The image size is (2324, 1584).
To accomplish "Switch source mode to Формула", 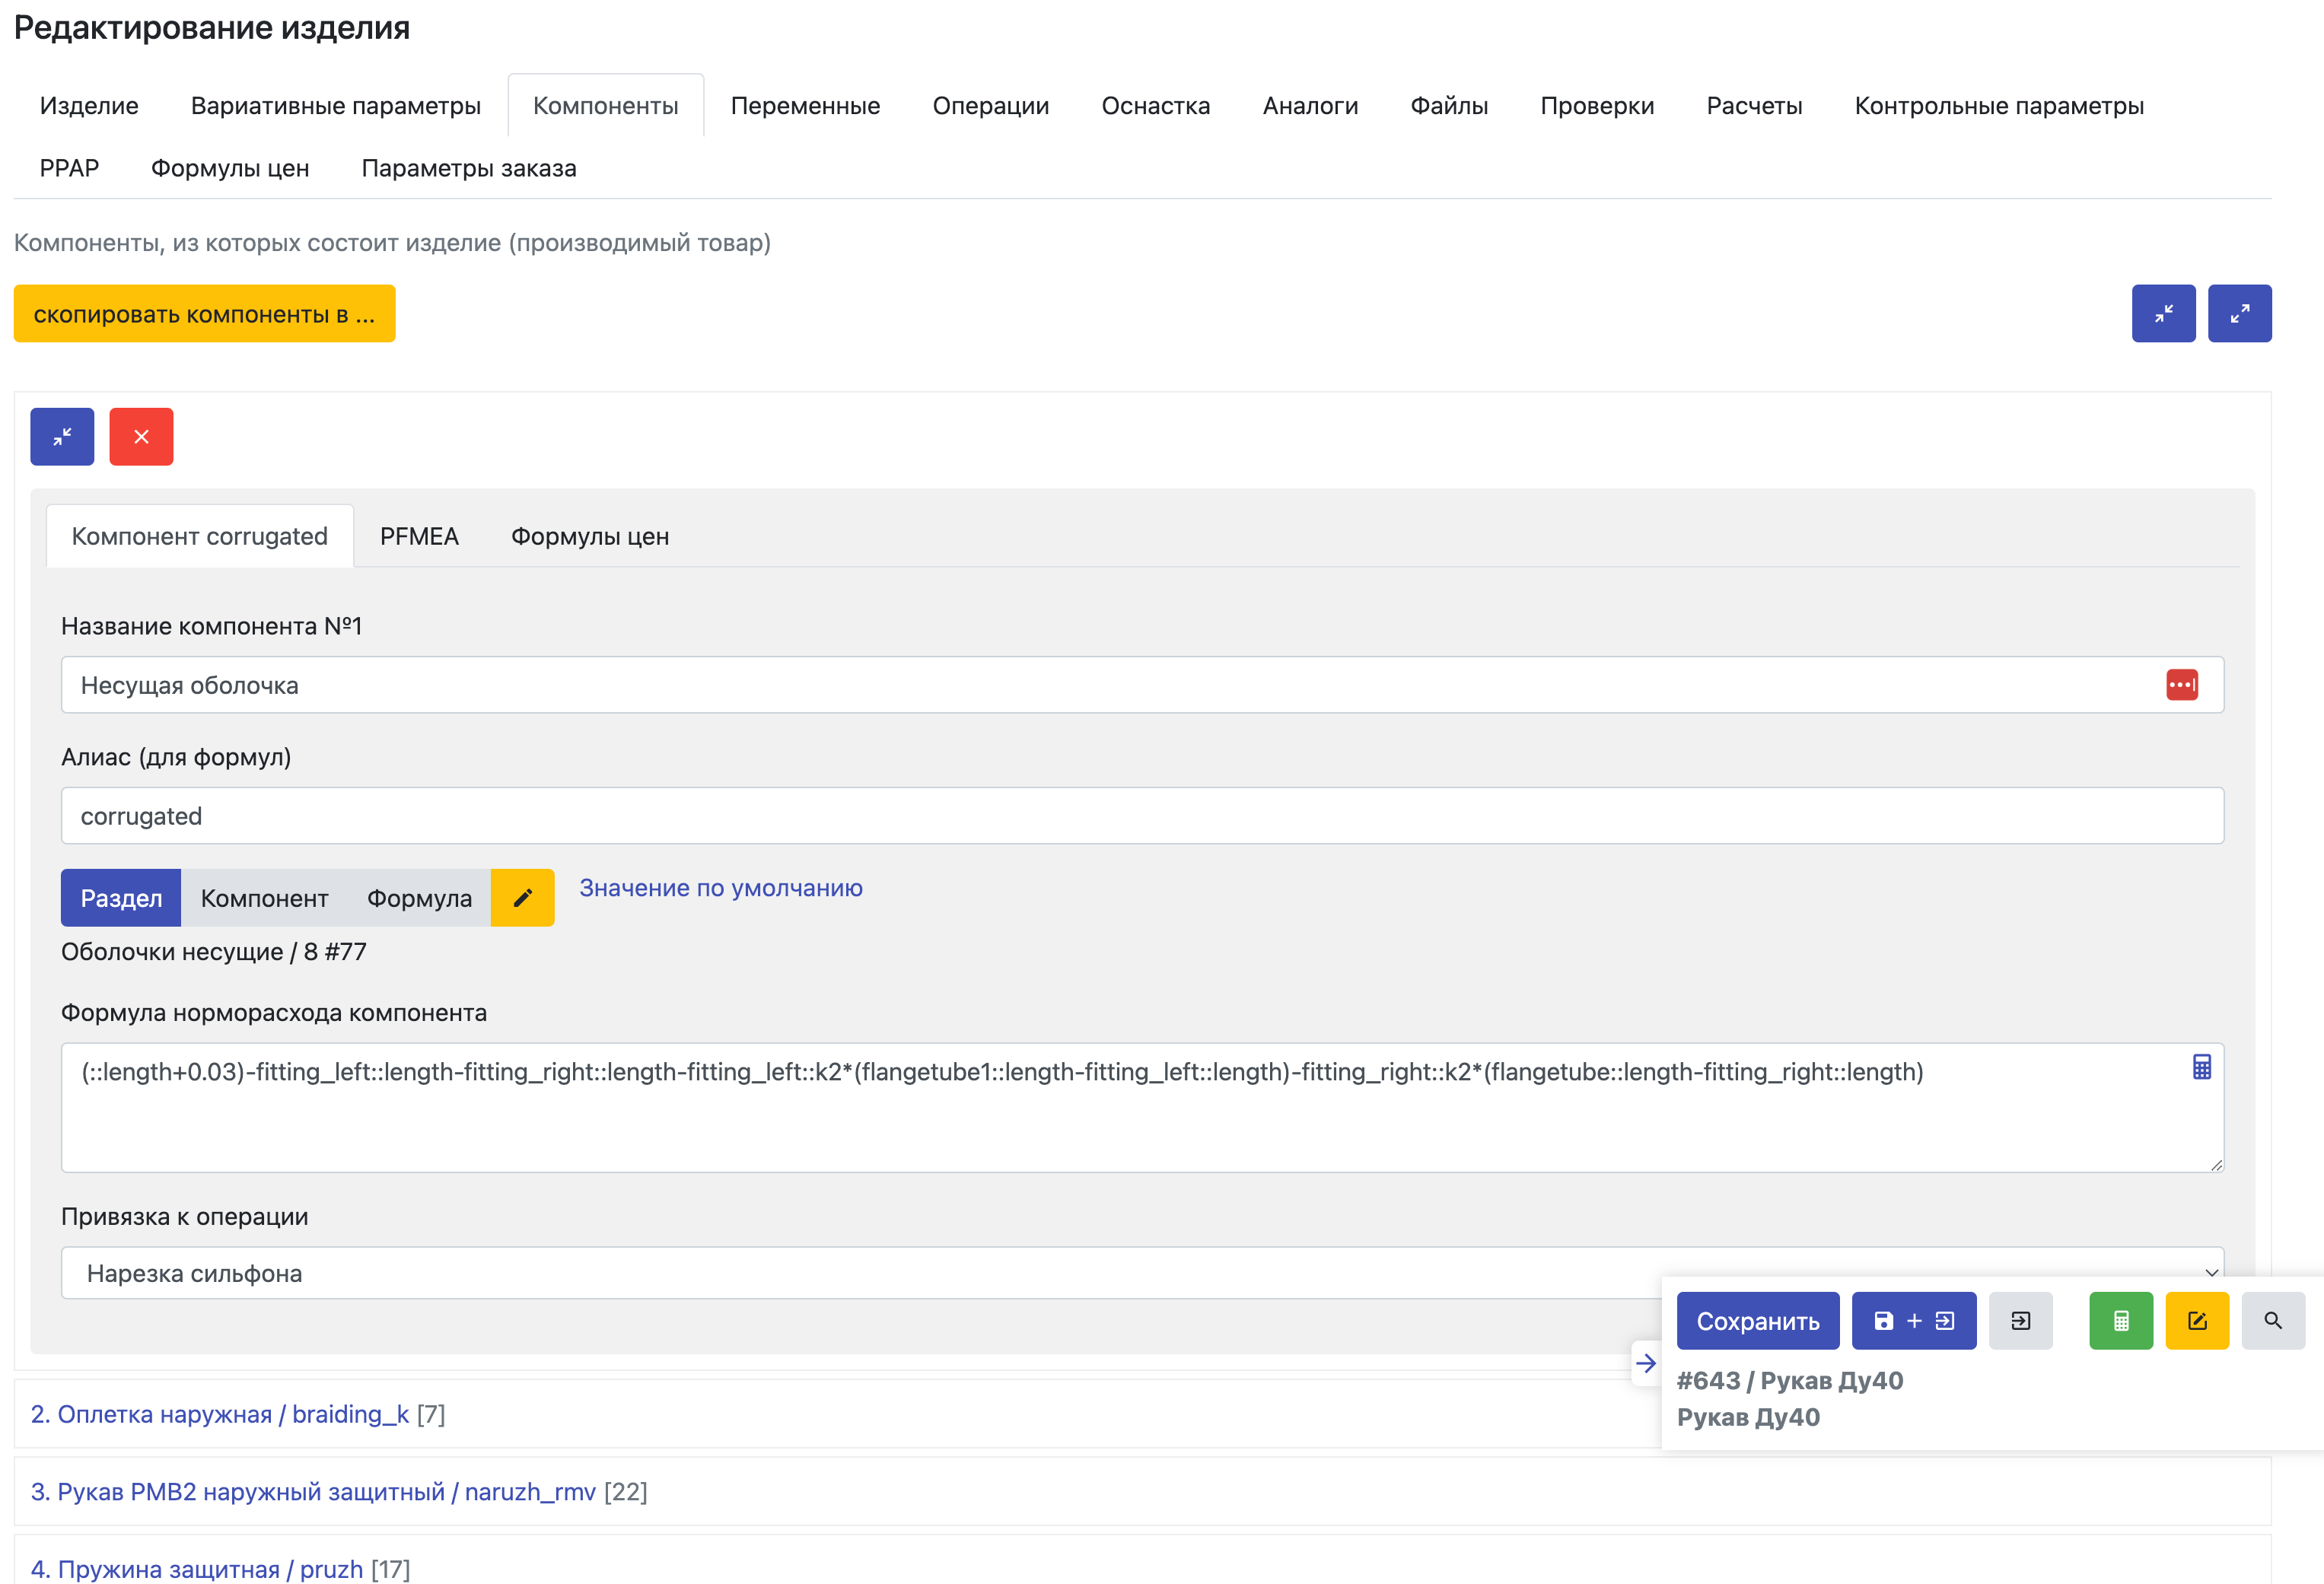I will 419,897.
